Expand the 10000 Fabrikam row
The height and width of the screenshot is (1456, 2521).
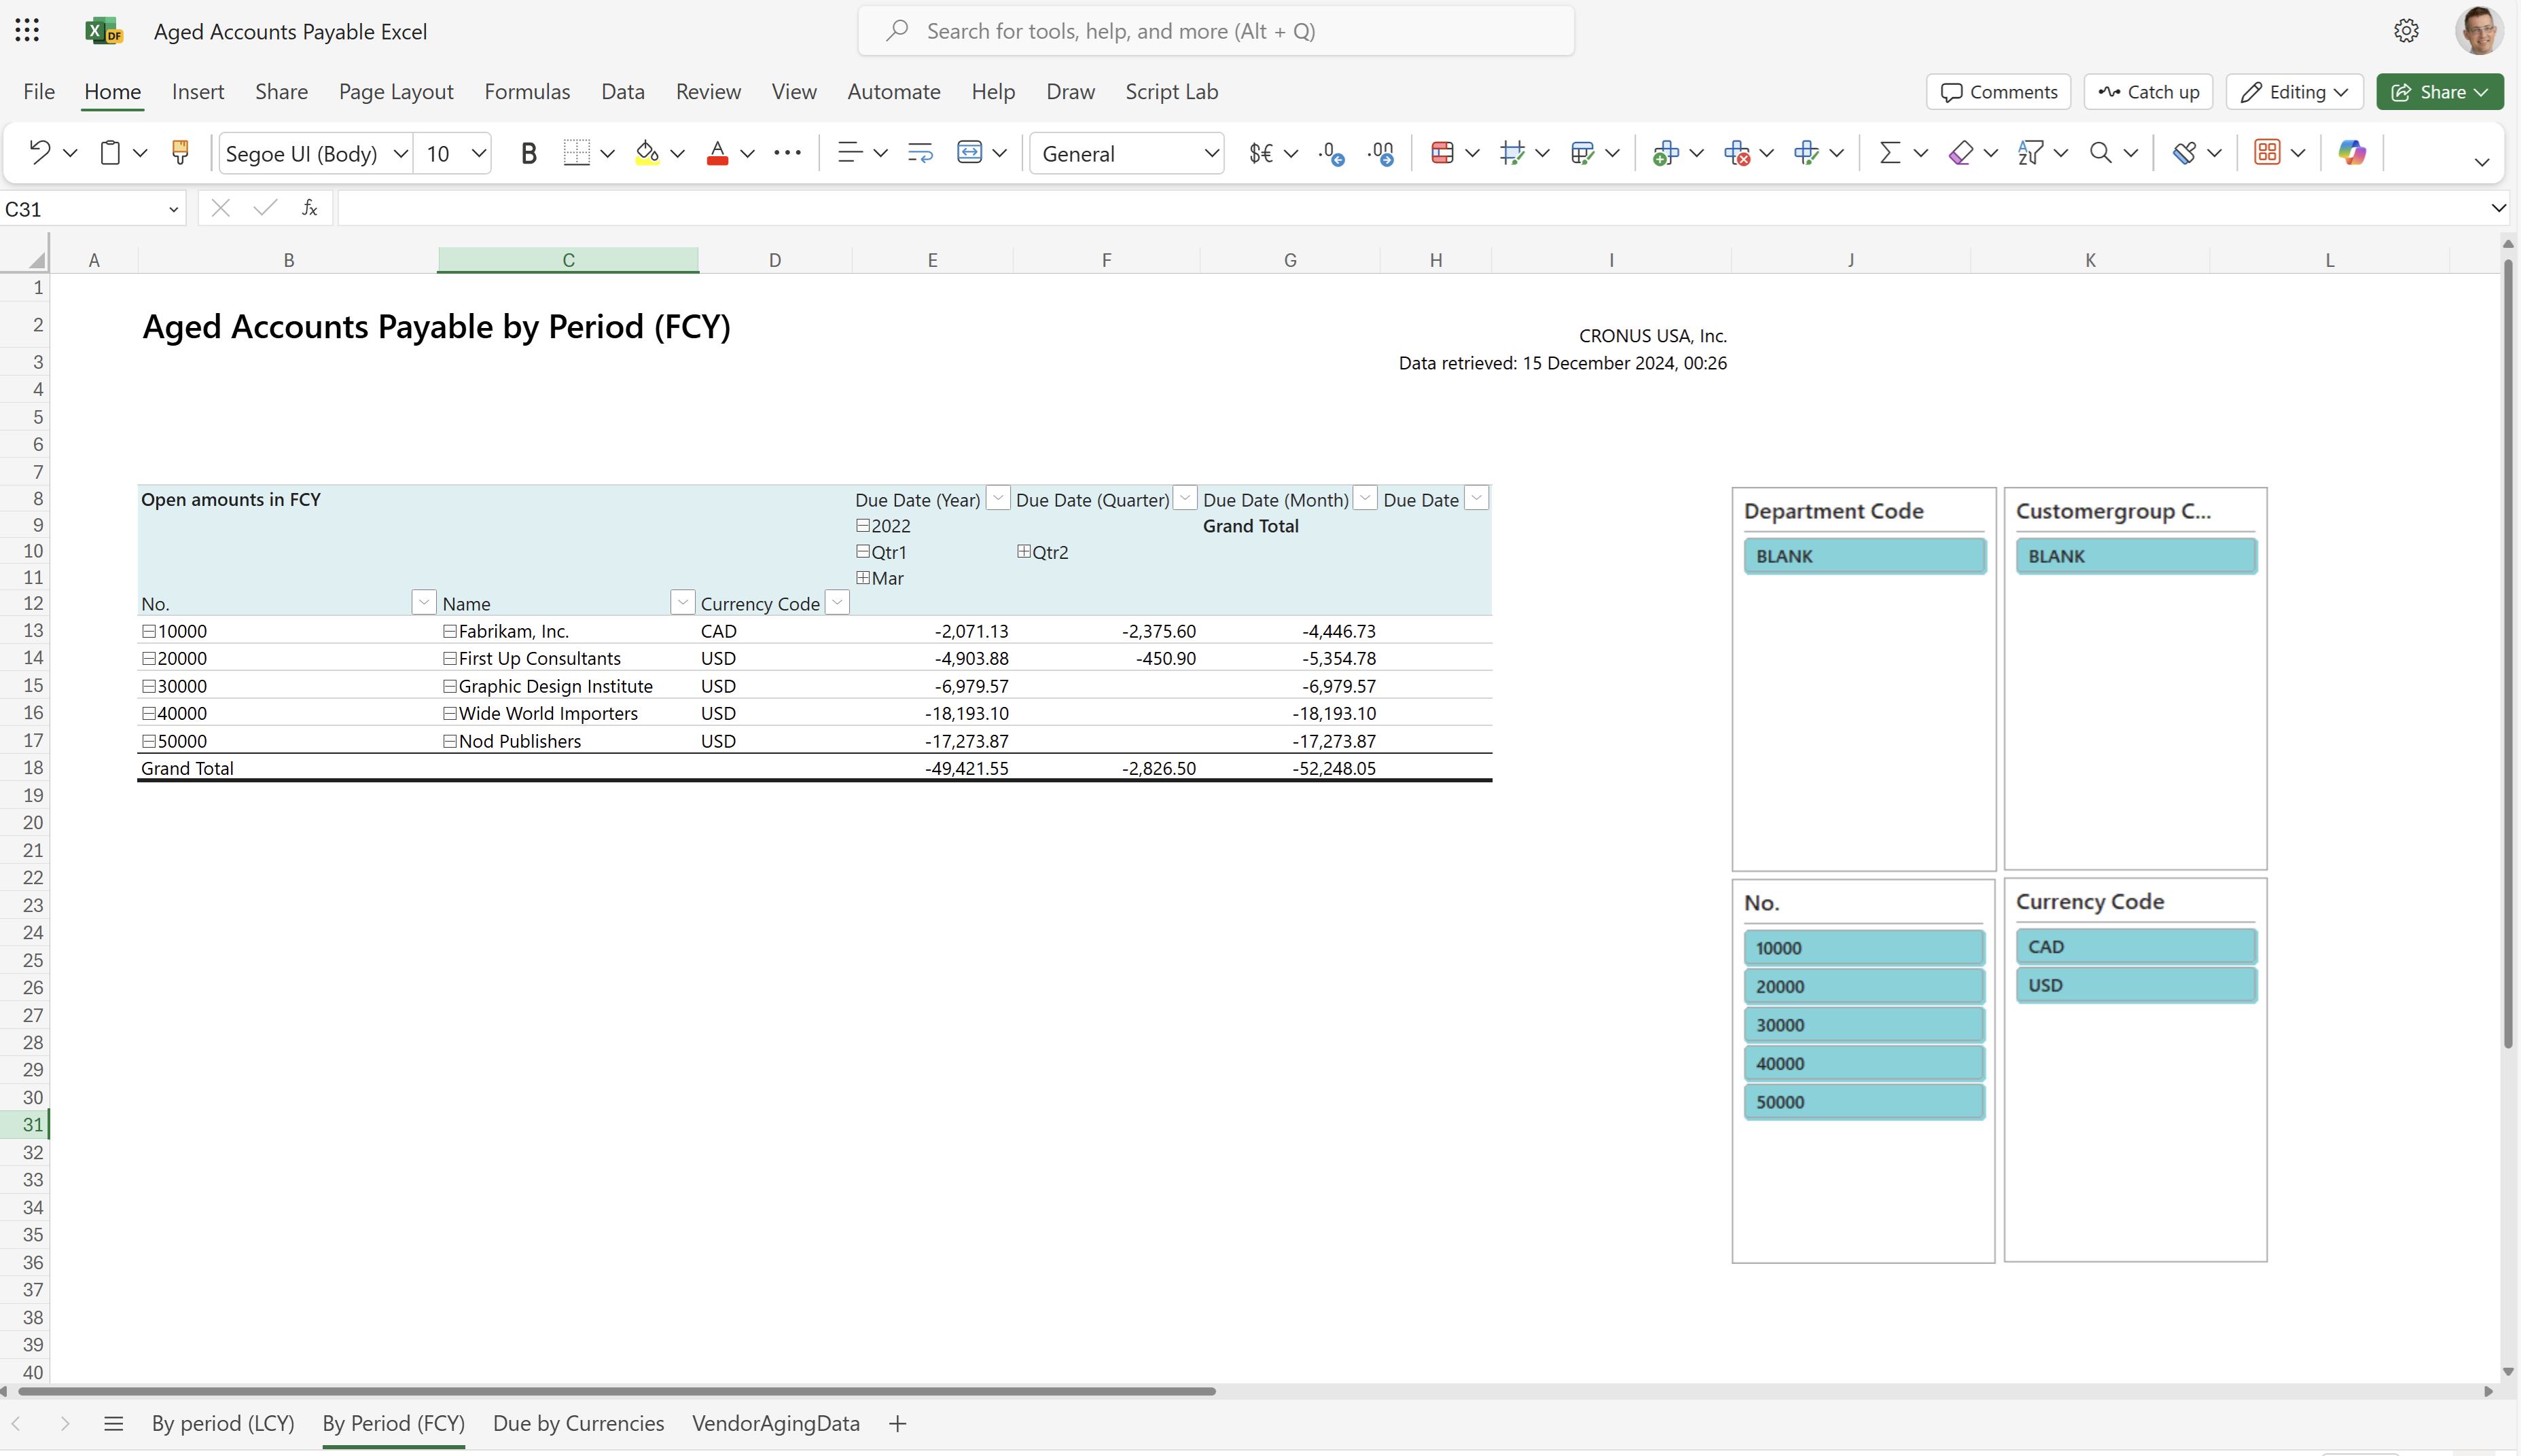[147, 631]
